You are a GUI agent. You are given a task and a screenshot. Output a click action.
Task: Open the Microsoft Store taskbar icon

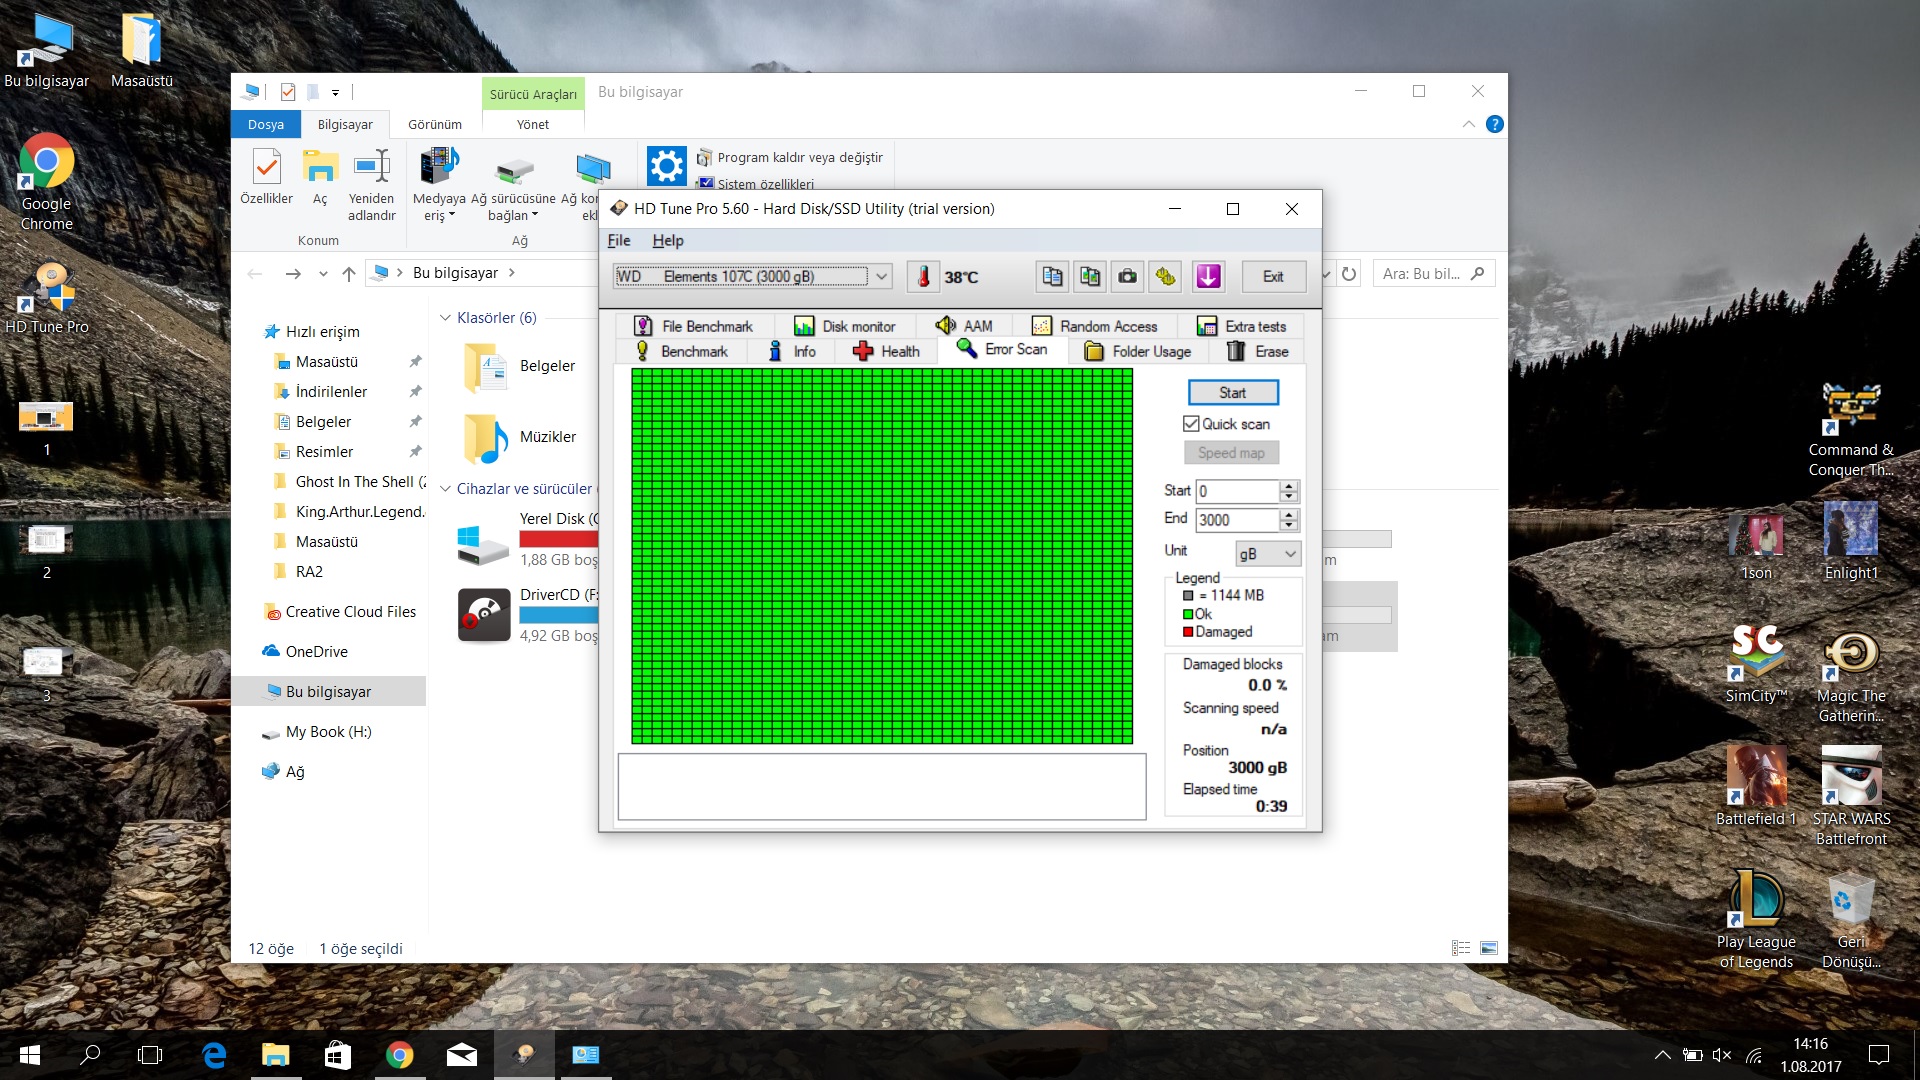pos(337,1055)
